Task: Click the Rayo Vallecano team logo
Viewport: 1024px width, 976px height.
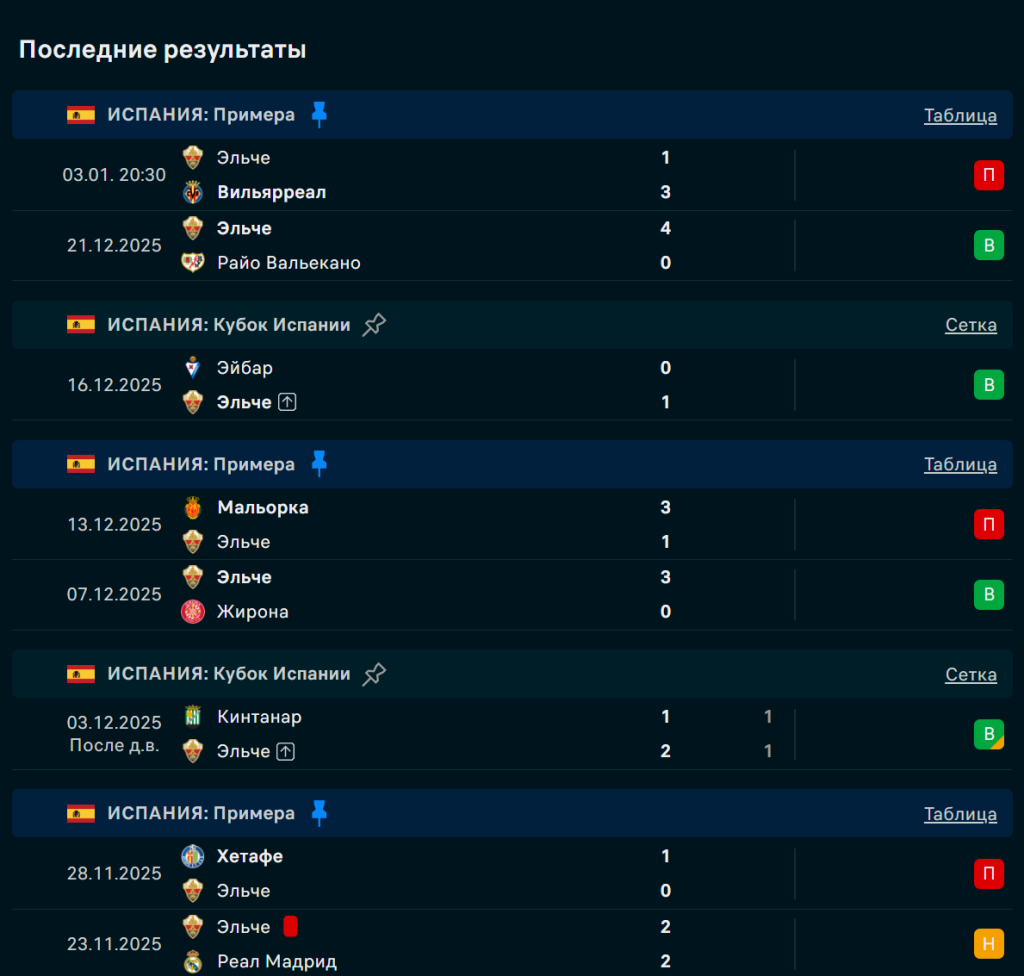Action: (193, 263)
